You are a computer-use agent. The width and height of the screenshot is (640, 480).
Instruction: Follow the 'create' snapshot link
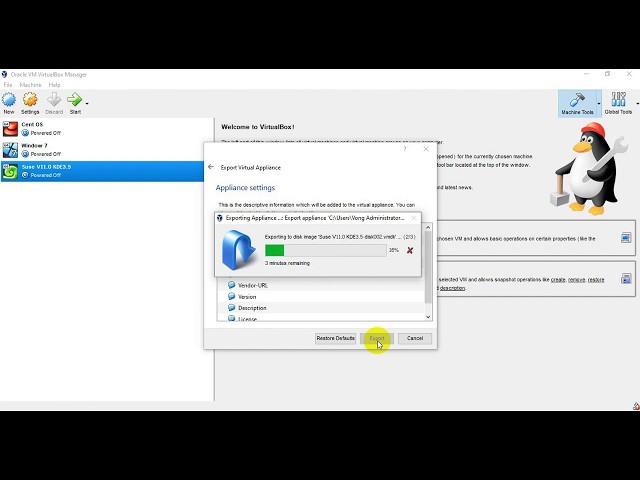pos(558,280)
